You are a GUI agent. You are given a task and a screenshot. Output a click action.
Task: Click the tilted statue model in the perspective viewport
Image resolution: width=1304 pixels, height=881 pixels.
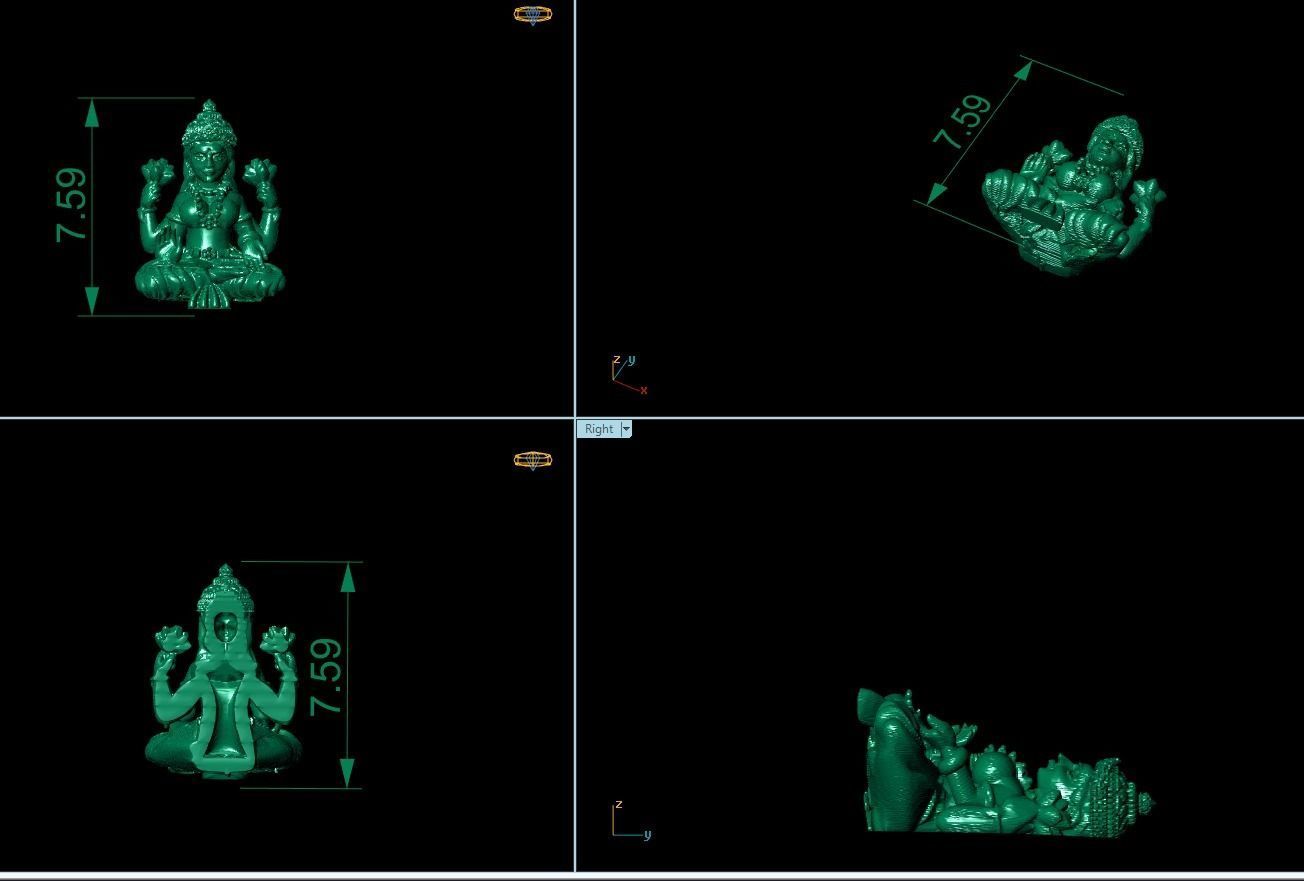click(x=1074, y=195)
